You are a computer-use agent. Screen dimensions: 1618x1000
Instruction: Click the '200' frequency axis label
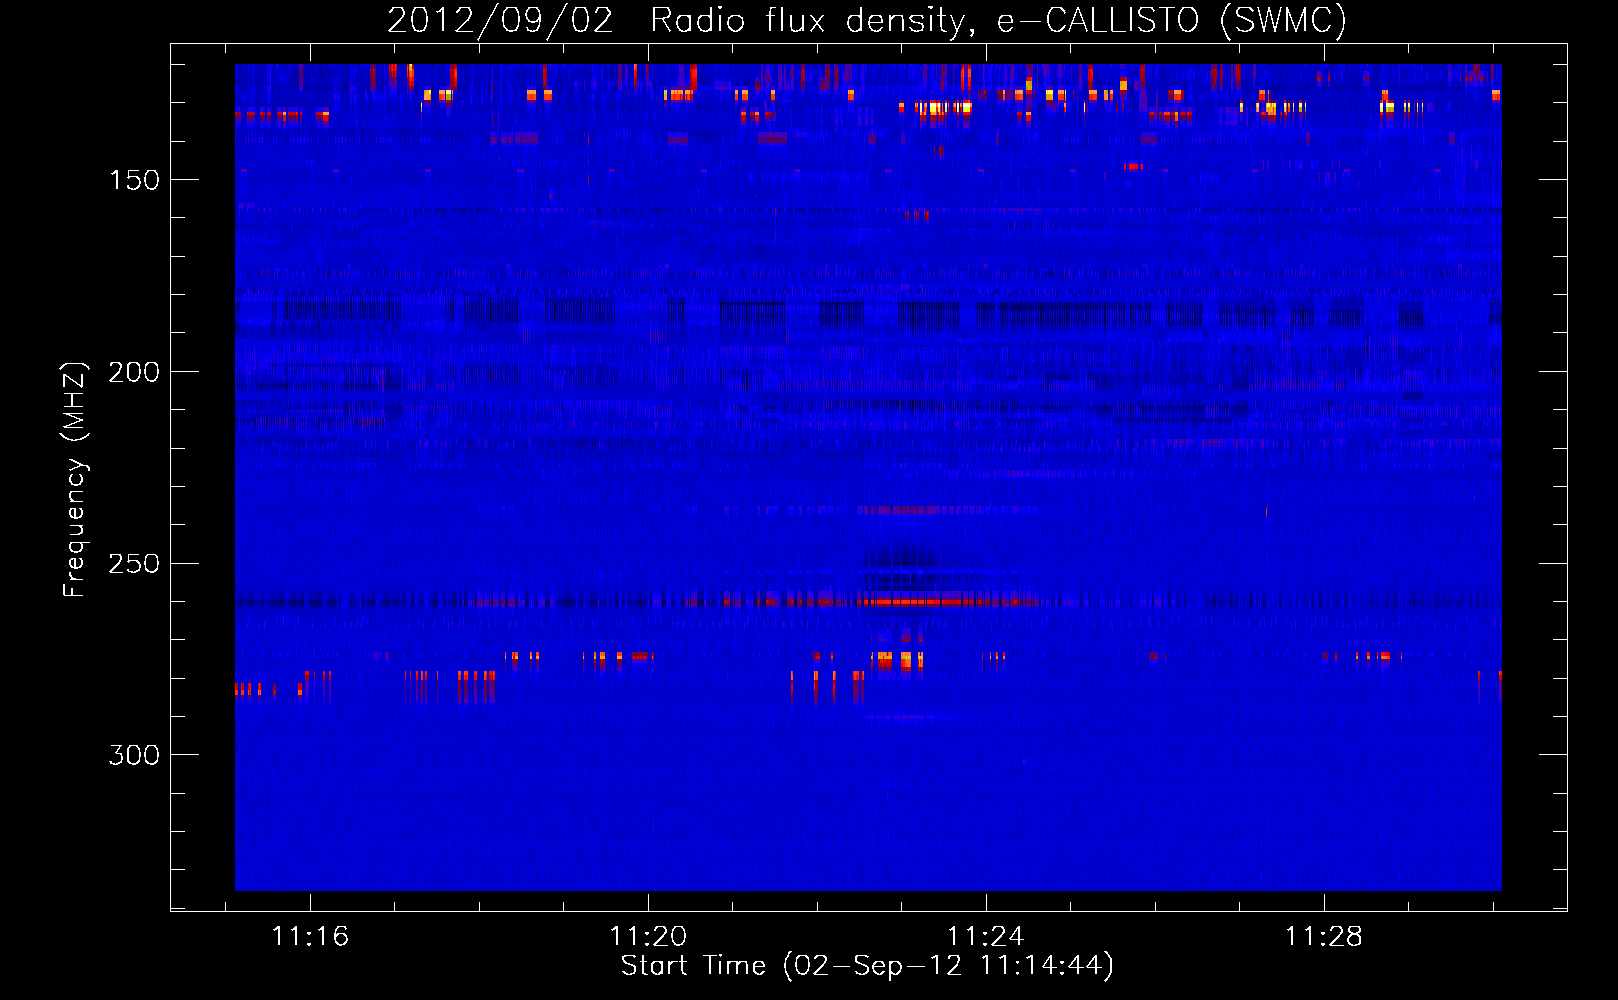[x=134, y=372]
